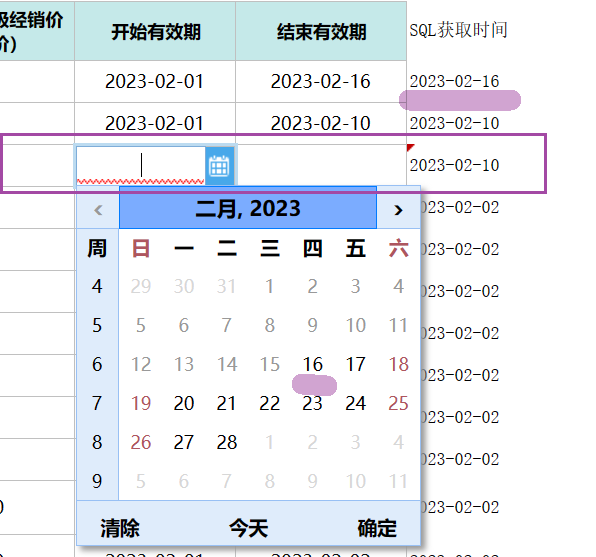Select Sunday February 26

(x=141, y=442)
